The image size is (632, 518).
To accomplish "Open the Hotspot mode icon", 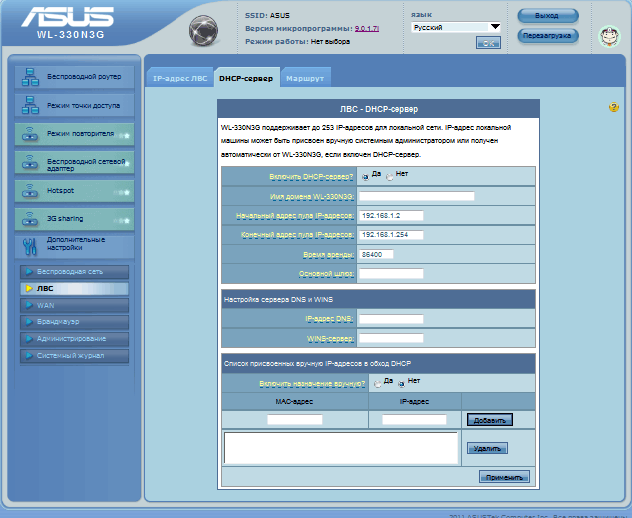I will [29, 189].
